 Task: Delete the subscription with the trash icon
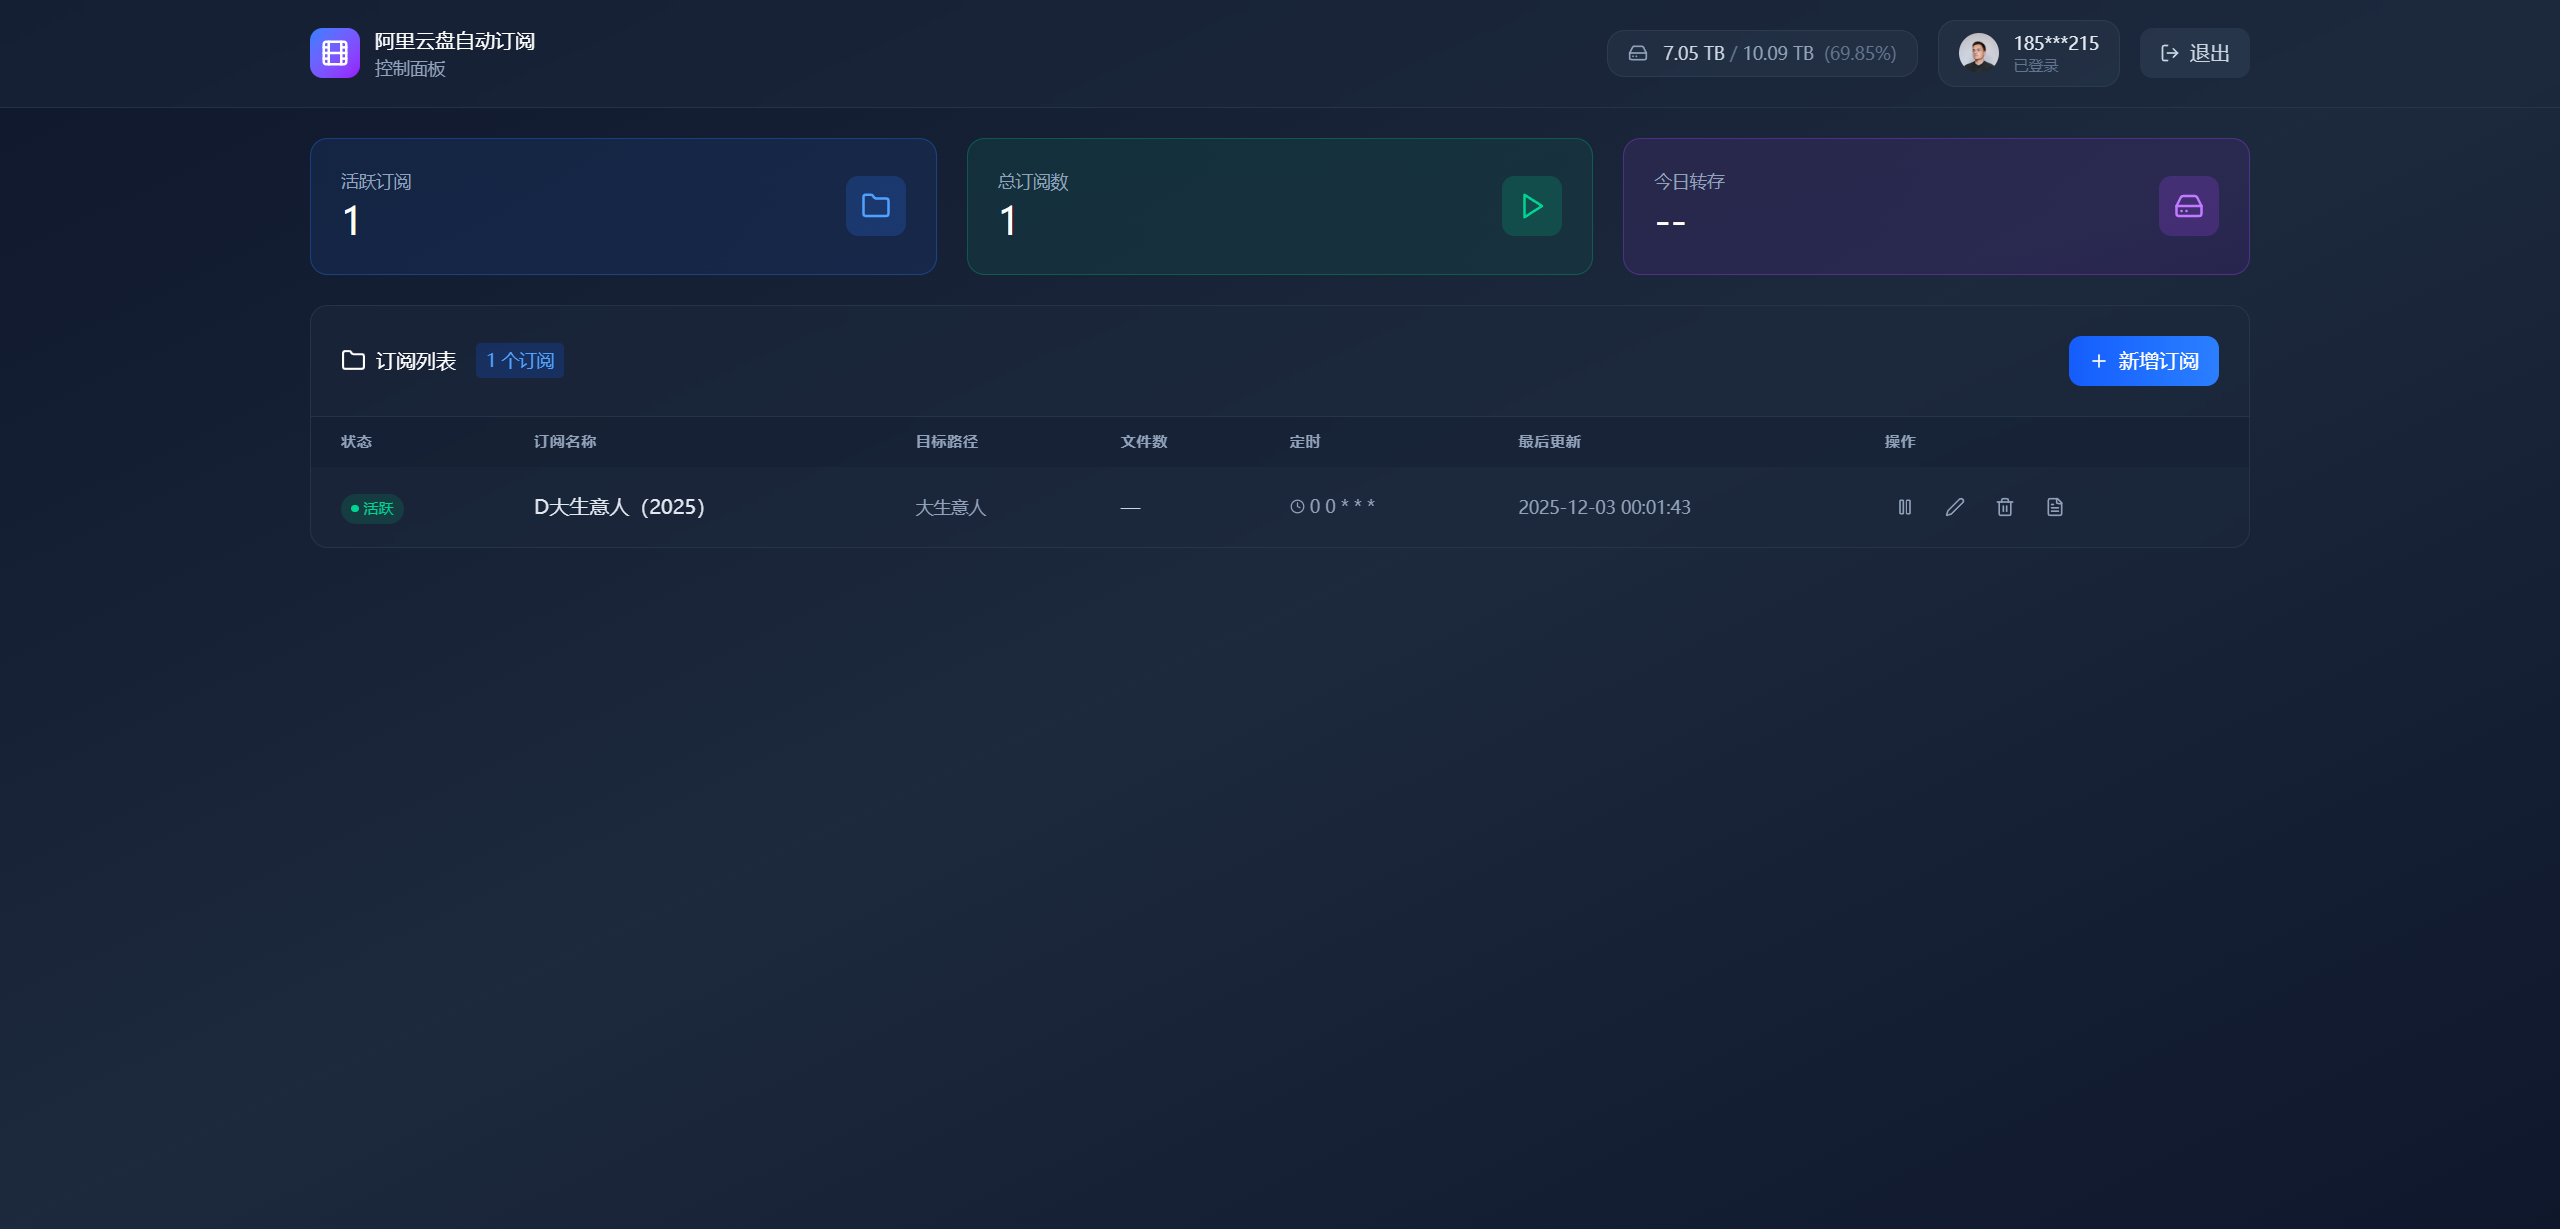pos(2004,507)
